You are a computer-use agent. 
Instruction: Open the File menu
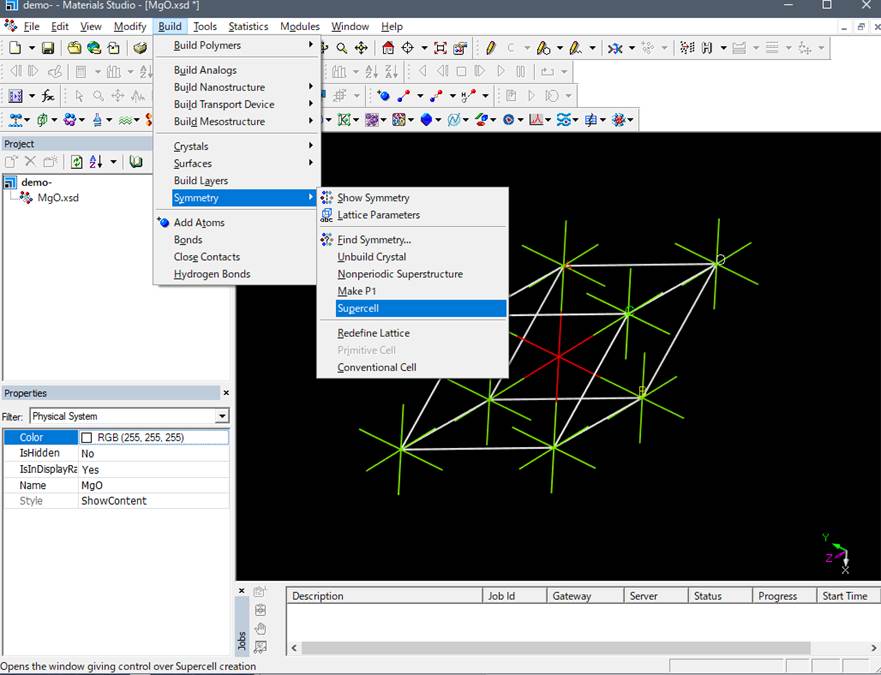point(31,26)
